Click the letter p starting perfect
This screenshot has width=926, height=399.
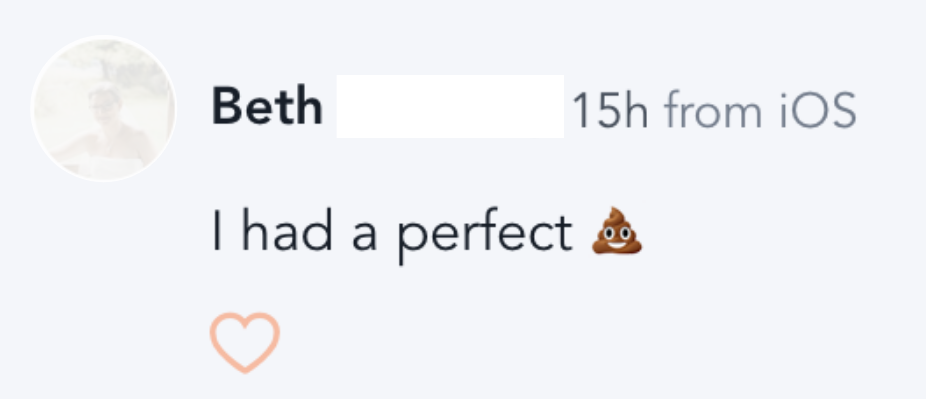pos(409,242)
